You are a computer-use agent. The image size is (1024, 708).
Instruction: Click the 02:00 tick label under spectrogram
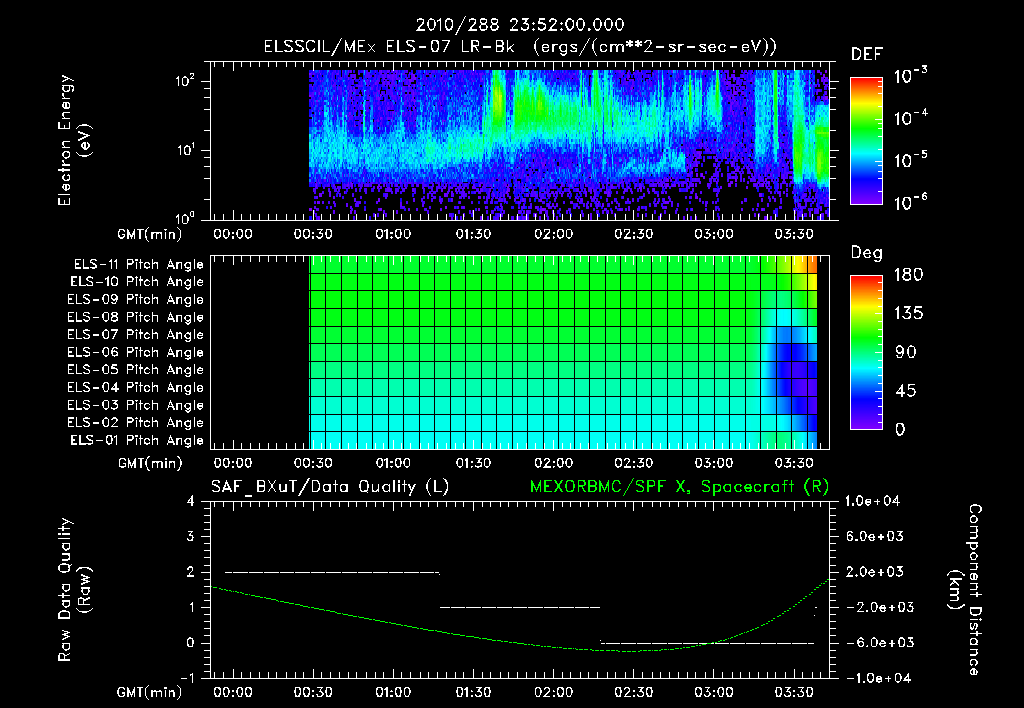pos(553,234)
